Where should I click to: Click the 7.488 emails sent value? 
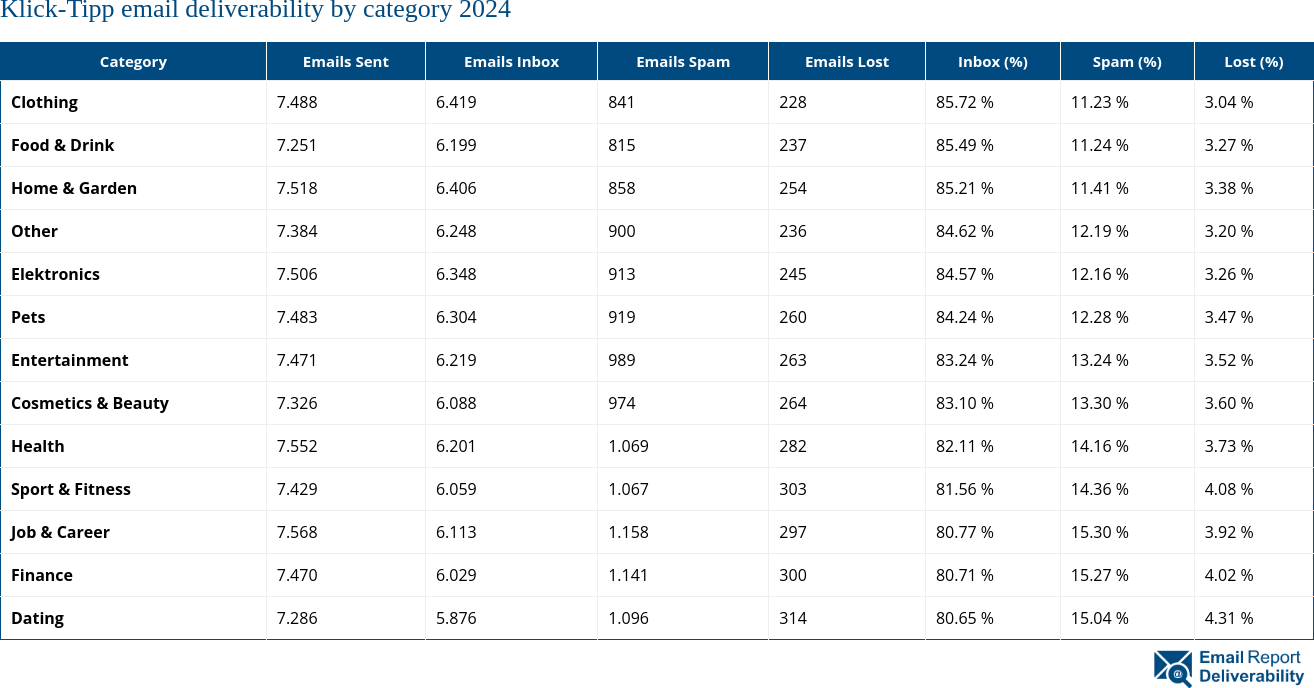tap(297, 102)
